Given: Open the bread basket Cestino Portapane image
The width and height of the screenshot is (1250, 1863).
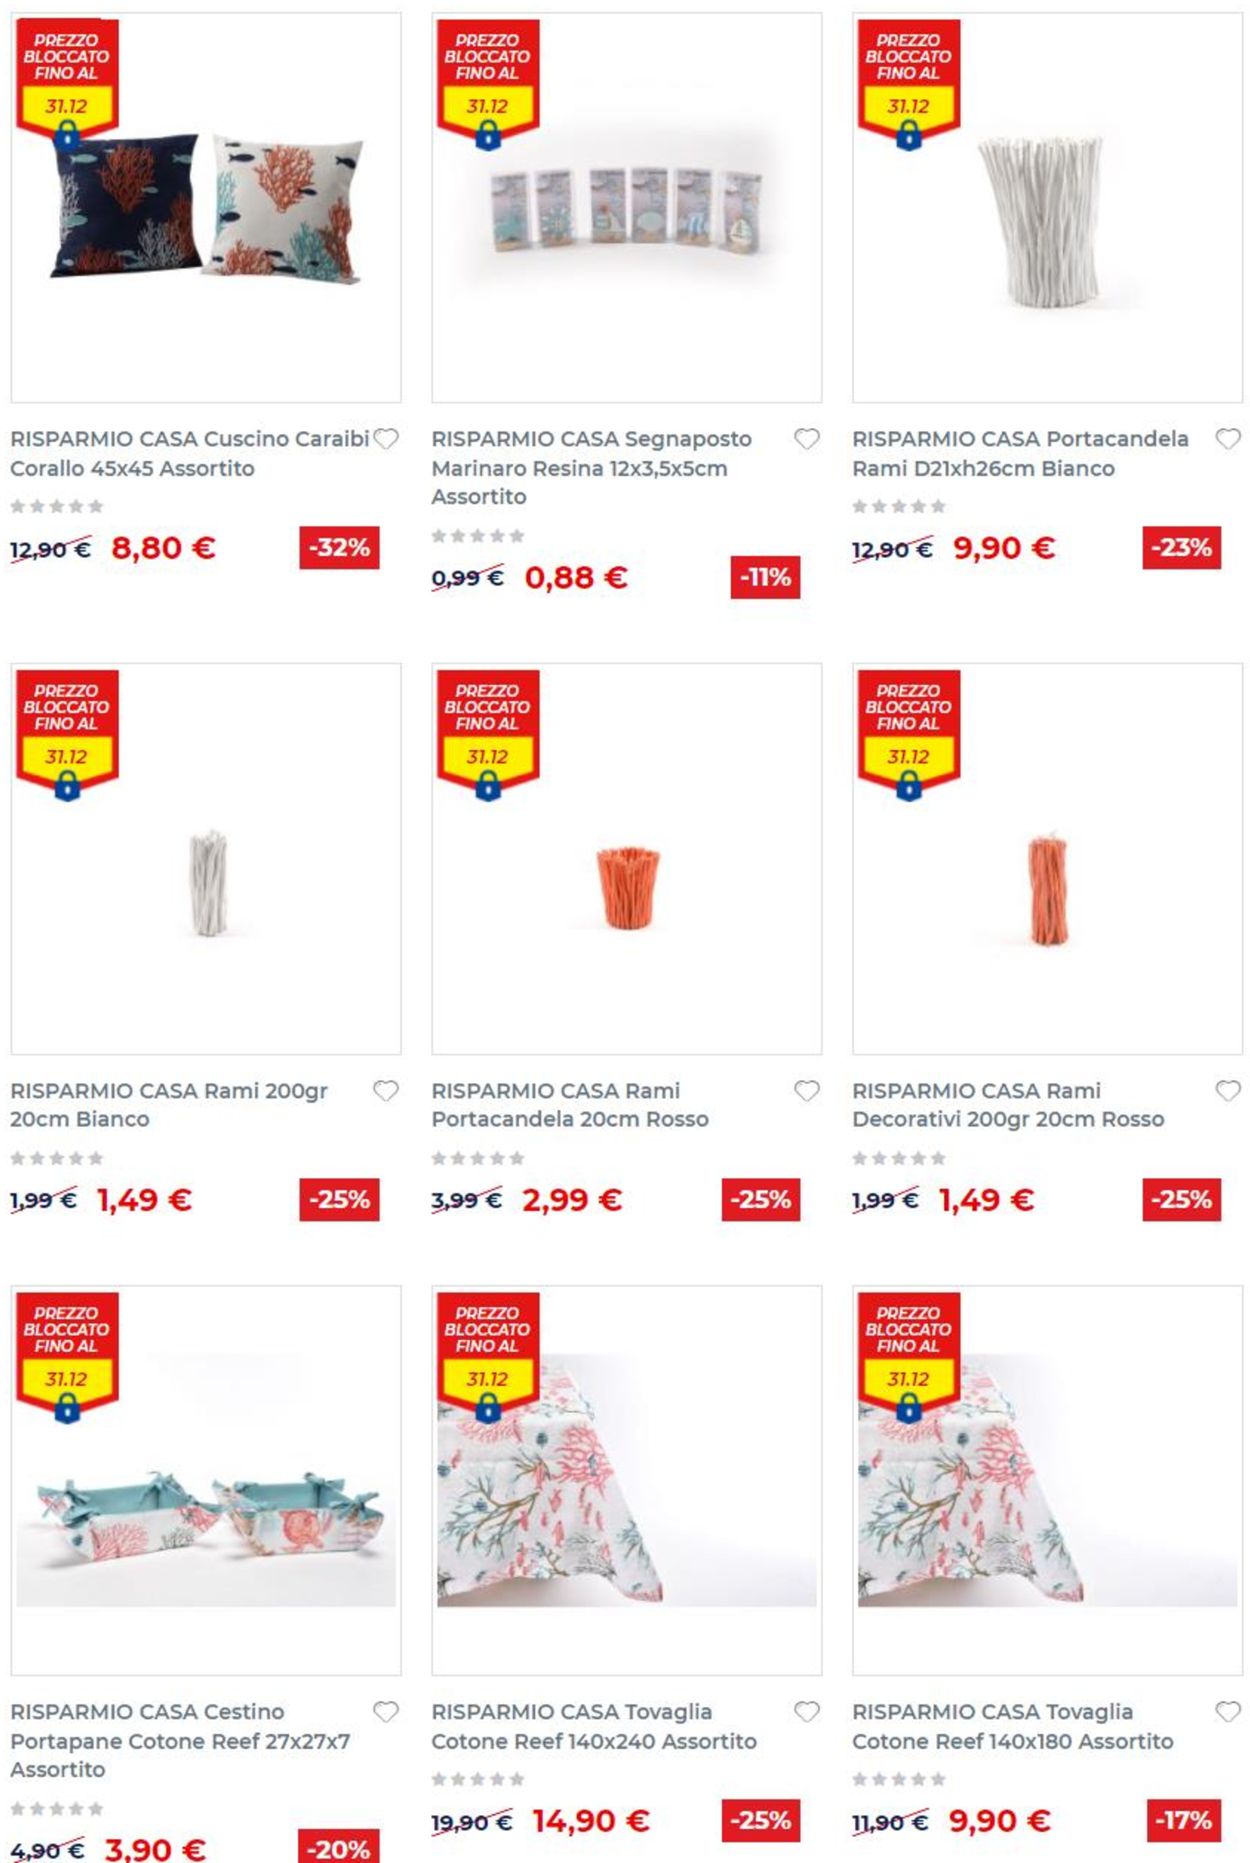Looking at the screenshot, I should coord(206,1480).
